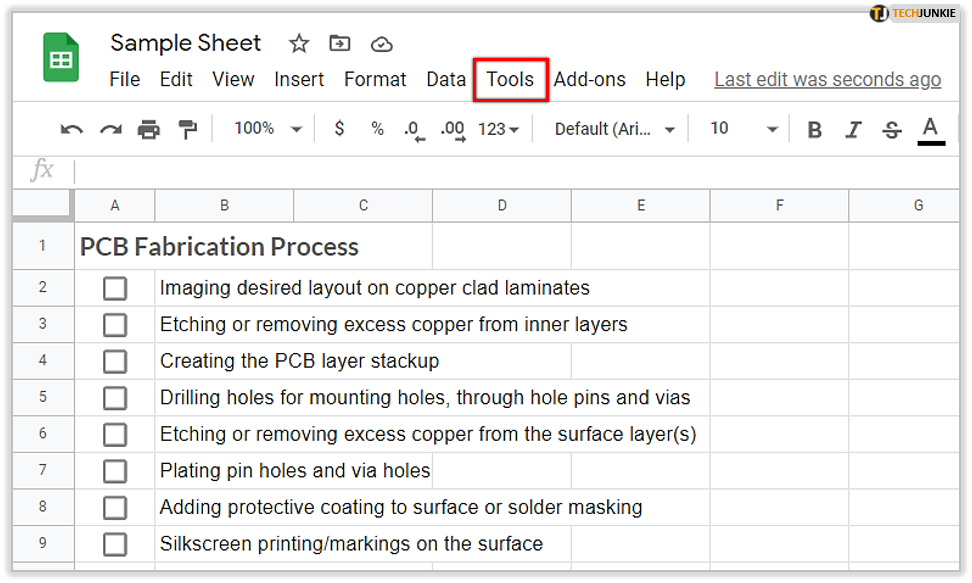Click the Undo arrow icon
The height and width of the screenshot is (583, 972).
pos(71,129)
